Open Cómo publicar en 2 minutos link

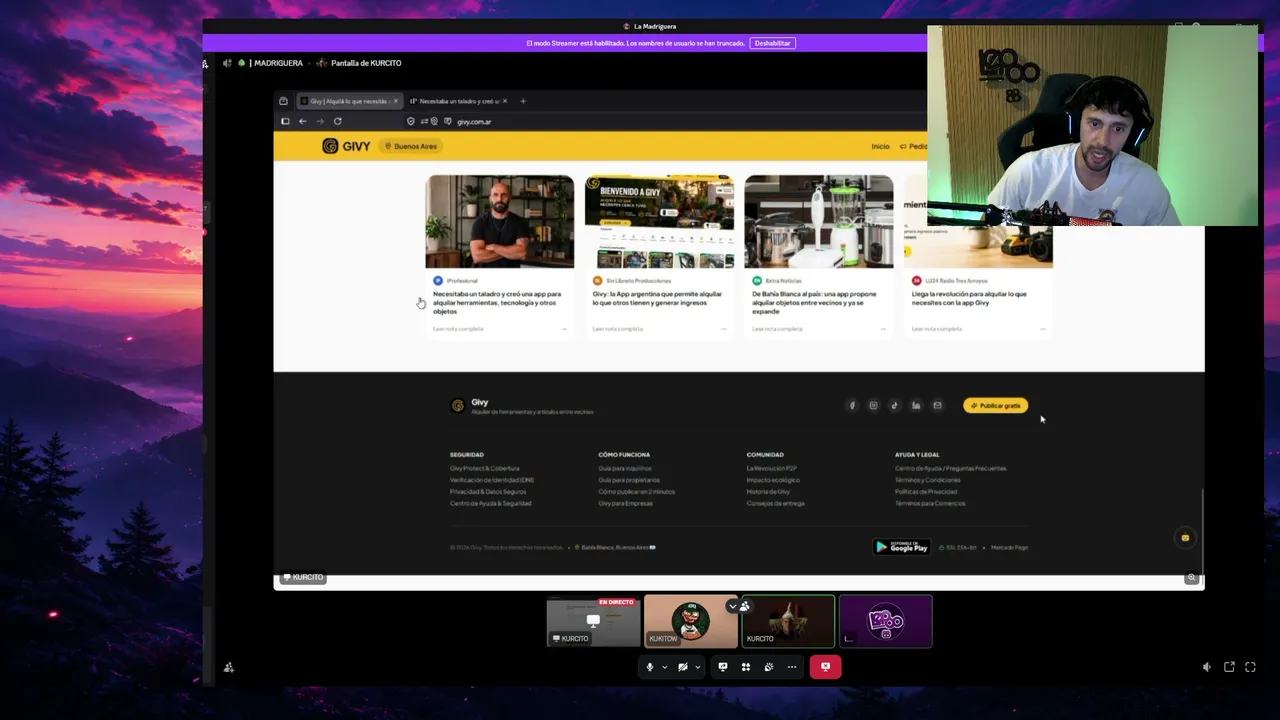pyautogui.click(x=636, y=492)
